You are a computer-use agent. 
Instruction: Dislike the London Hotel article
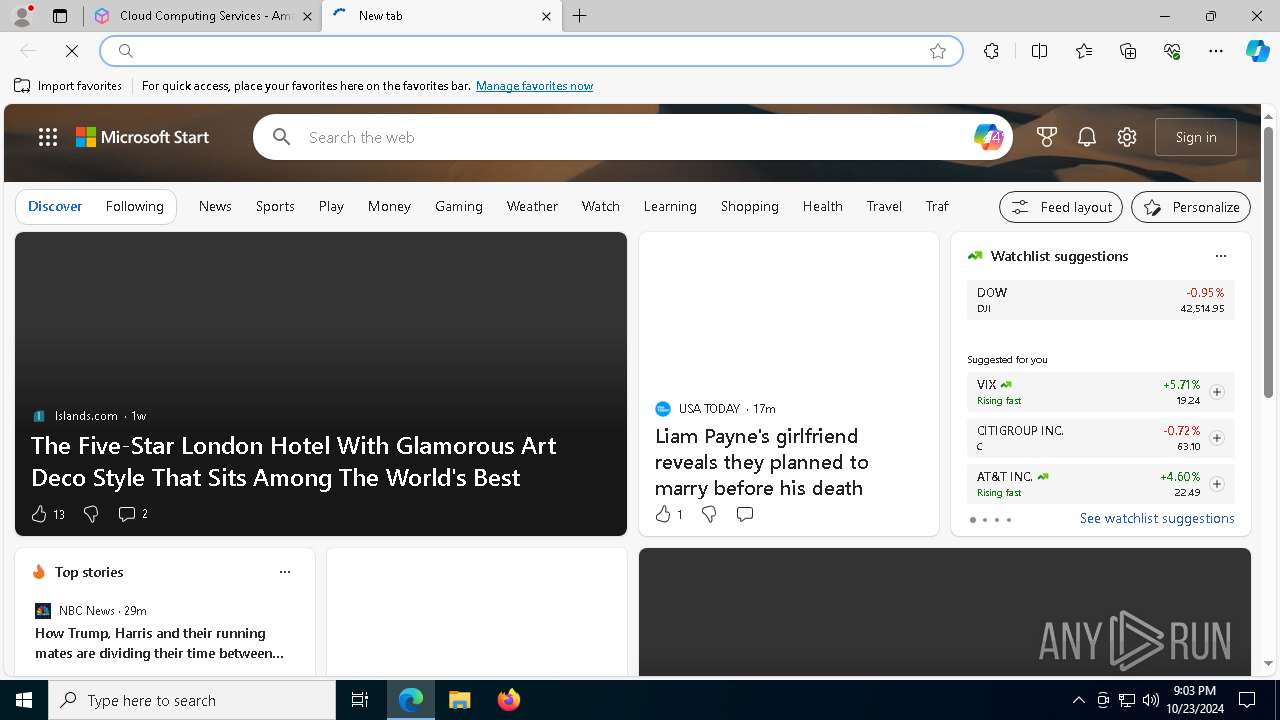(x=91, y=514)
